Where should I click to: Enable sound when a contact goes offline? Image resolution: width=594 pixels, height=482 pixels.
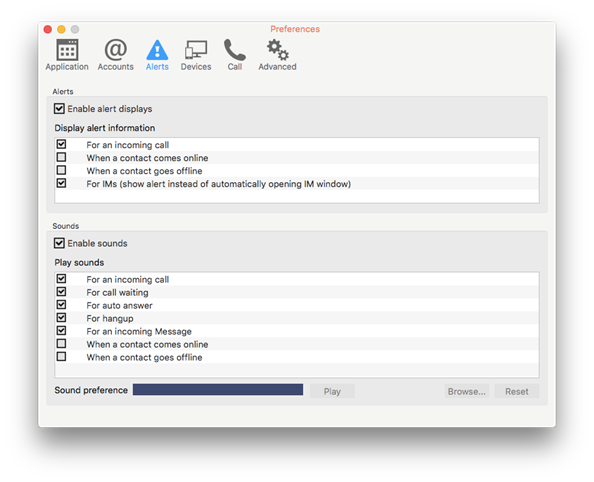pyautogui.click(x=61, y=357)
